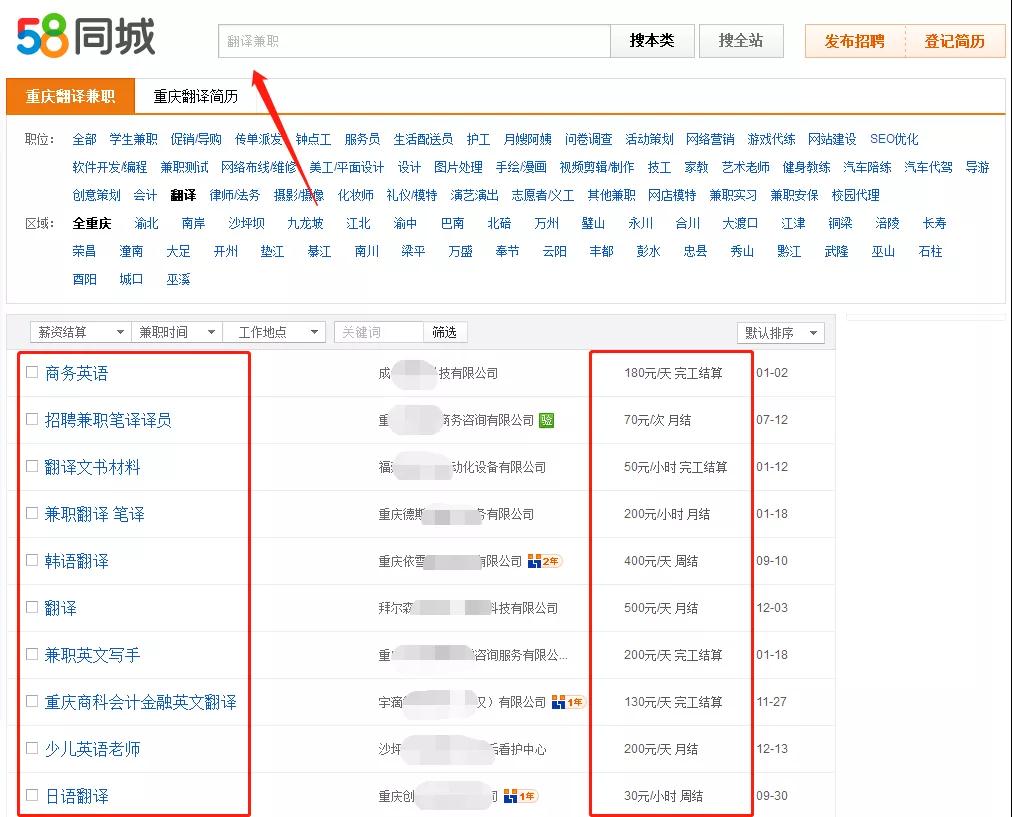
Task: Click the 发布招聘 button
Action: [854, 41]
